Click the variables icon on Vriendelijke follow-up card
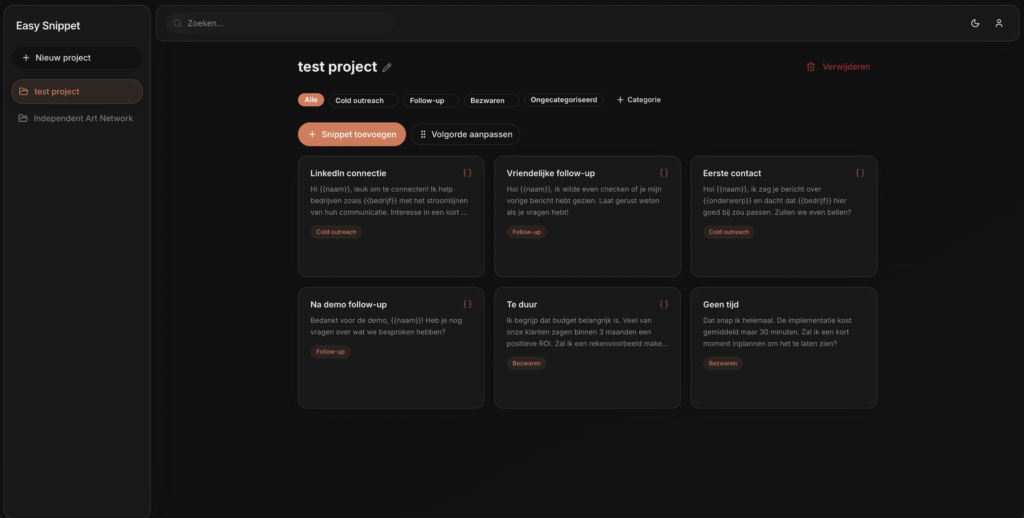1024x518 pixels. pos(664,173)
